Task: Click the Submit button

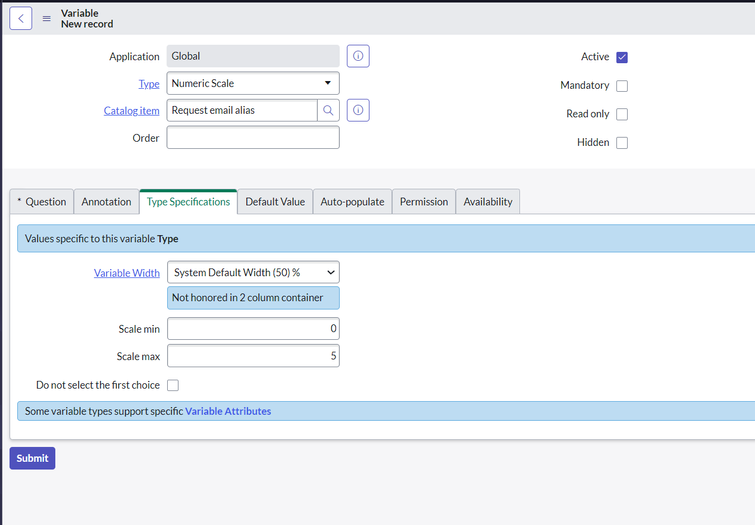Action: 32,458
